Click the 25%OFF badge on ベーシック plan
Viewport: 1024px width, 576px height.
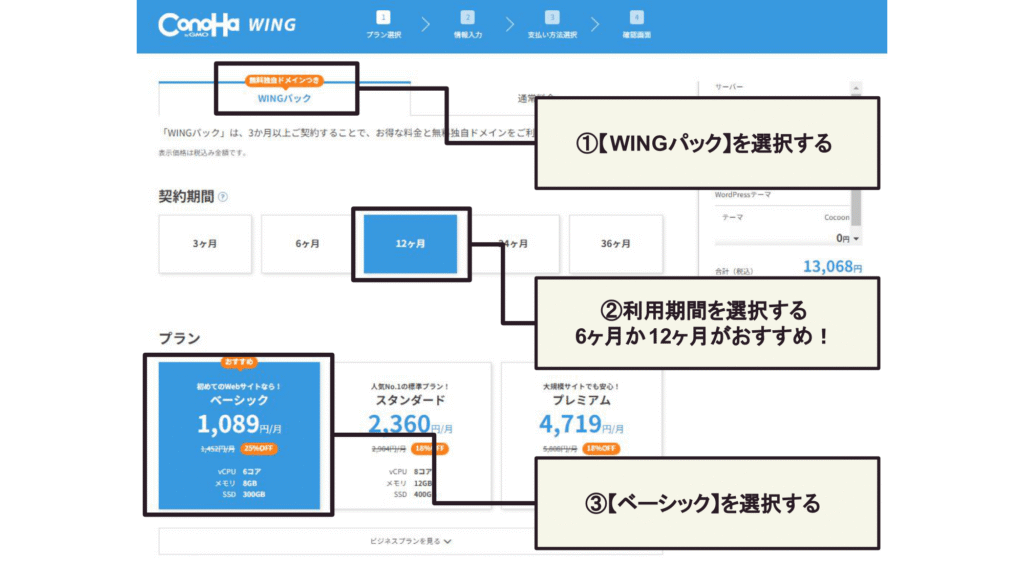pyautogui.click(x=259, y=449)
